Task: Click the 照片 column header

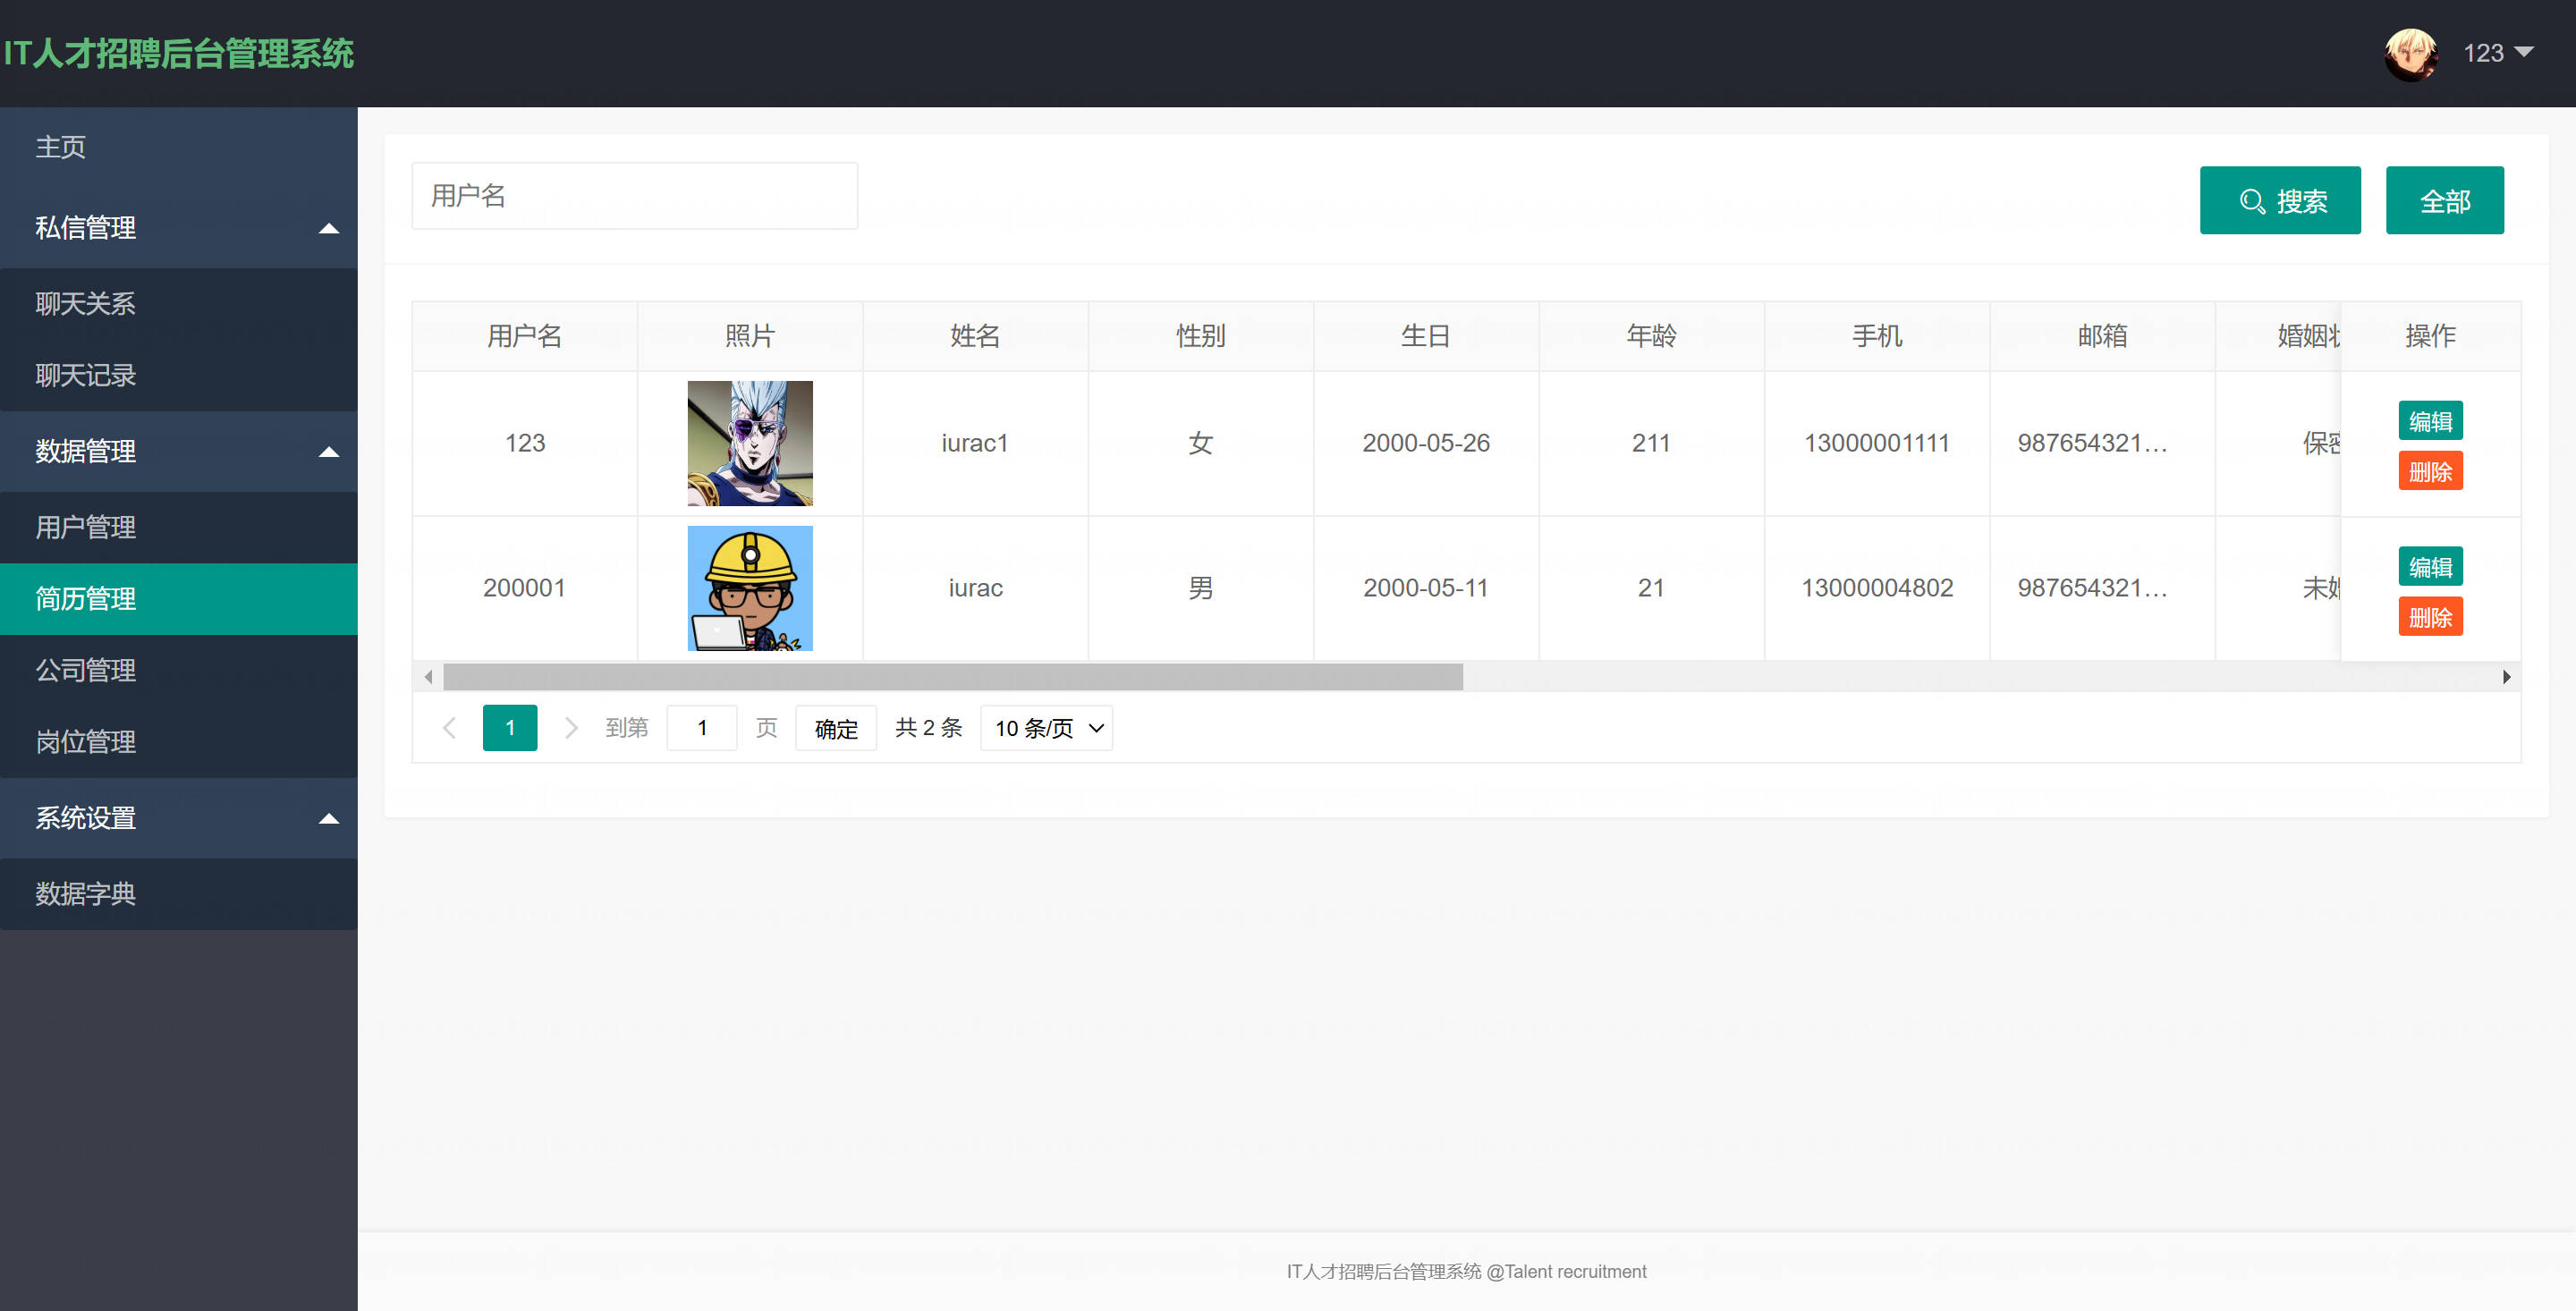Action: coord(750,336)
